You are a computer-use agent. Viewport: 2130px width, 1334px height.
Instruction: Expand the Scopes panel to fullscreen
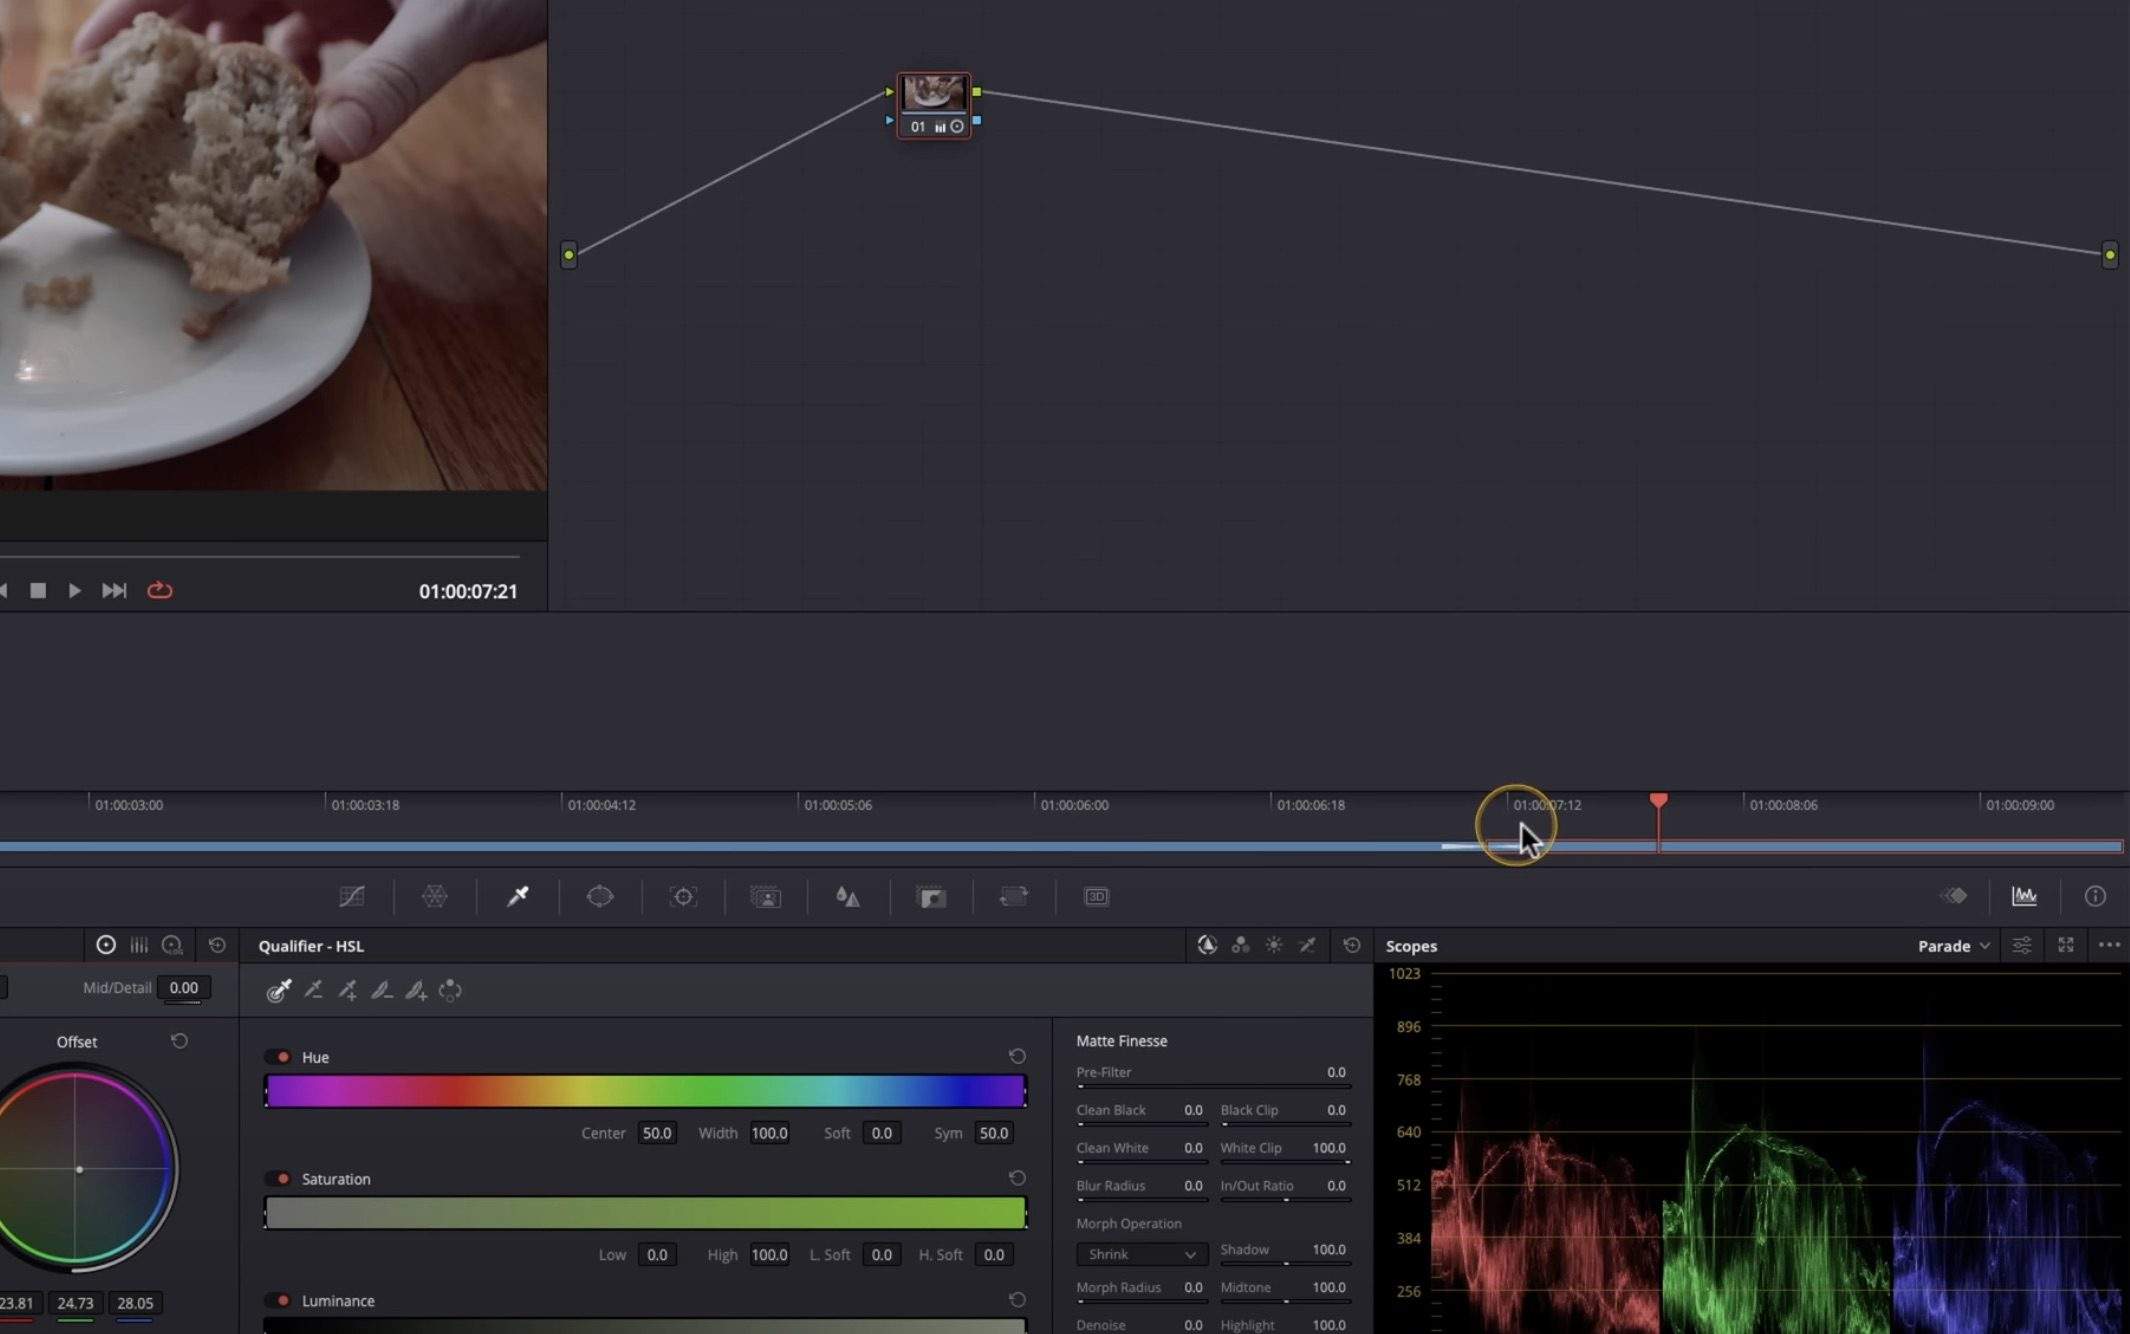(2065, 945)
